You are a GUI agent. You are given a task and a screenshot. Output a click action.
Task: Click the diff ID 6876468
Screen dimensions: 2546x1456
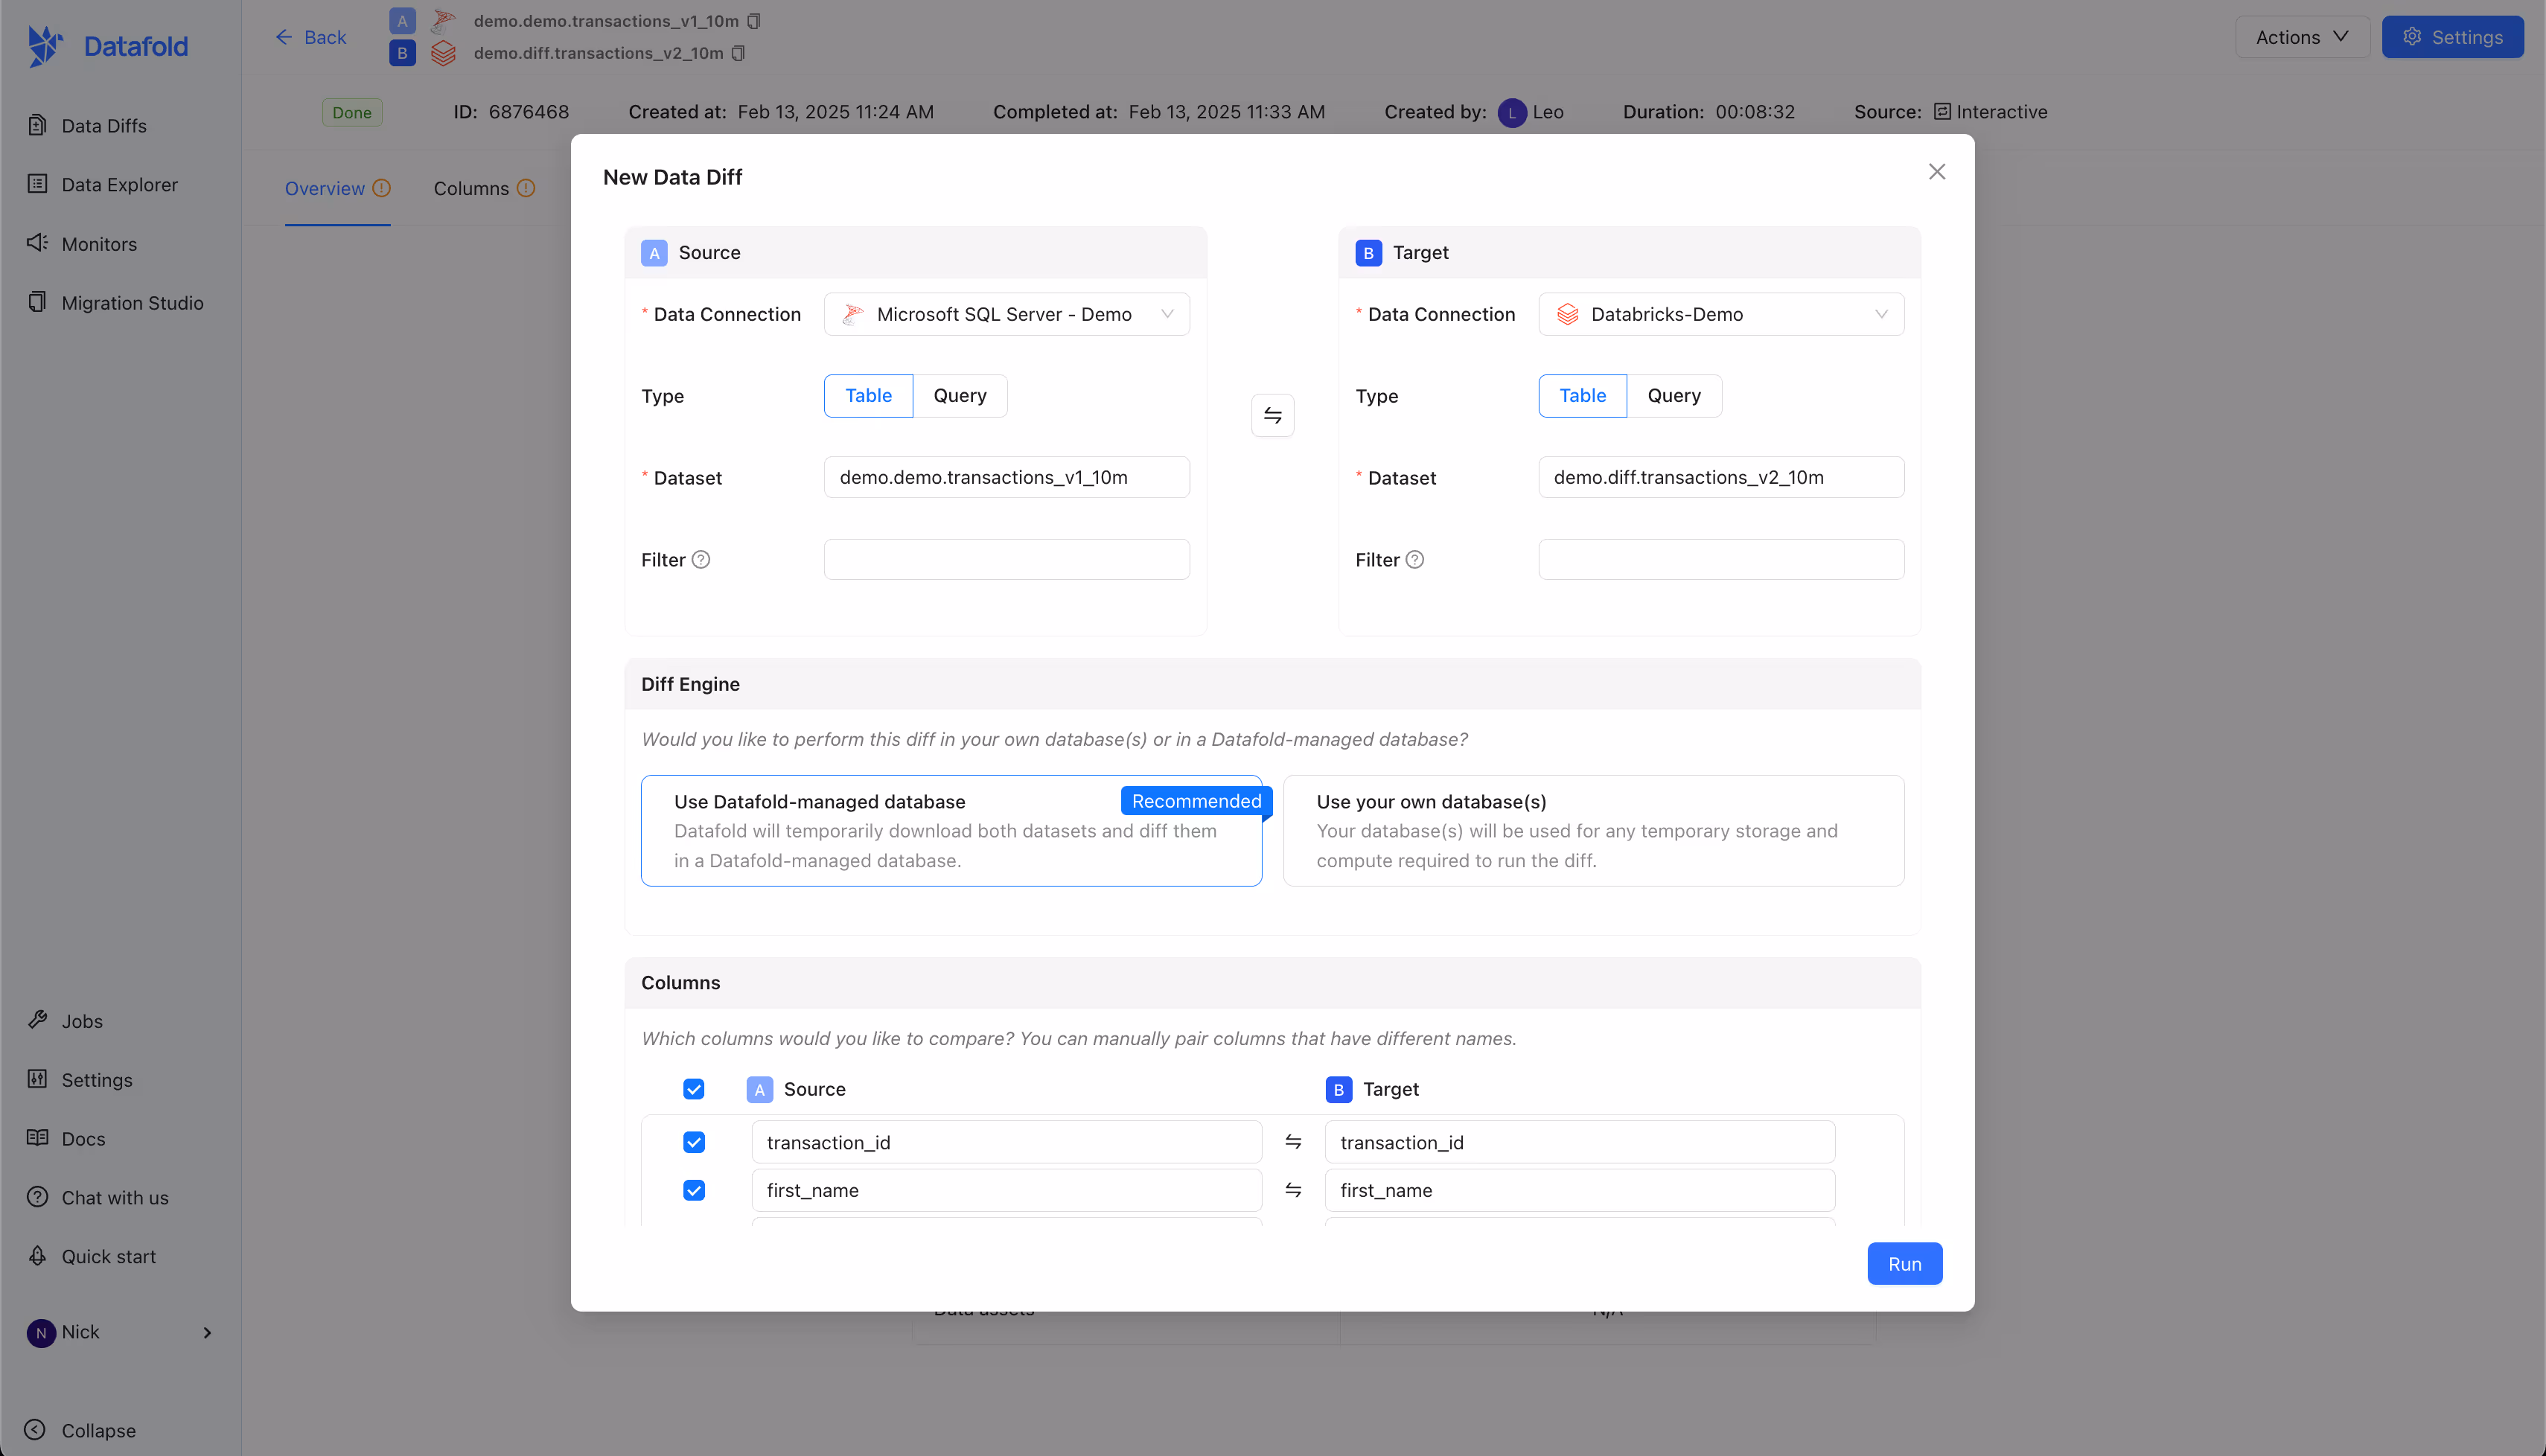[x=528, y=112]
